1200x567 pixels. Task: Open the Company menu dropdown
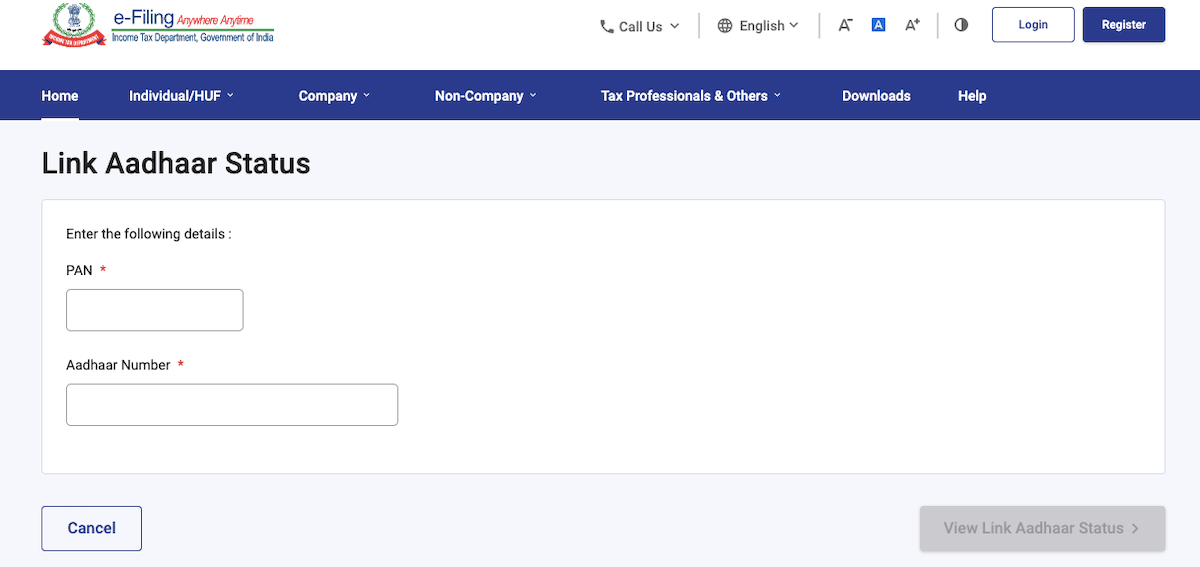click(334, 96)
